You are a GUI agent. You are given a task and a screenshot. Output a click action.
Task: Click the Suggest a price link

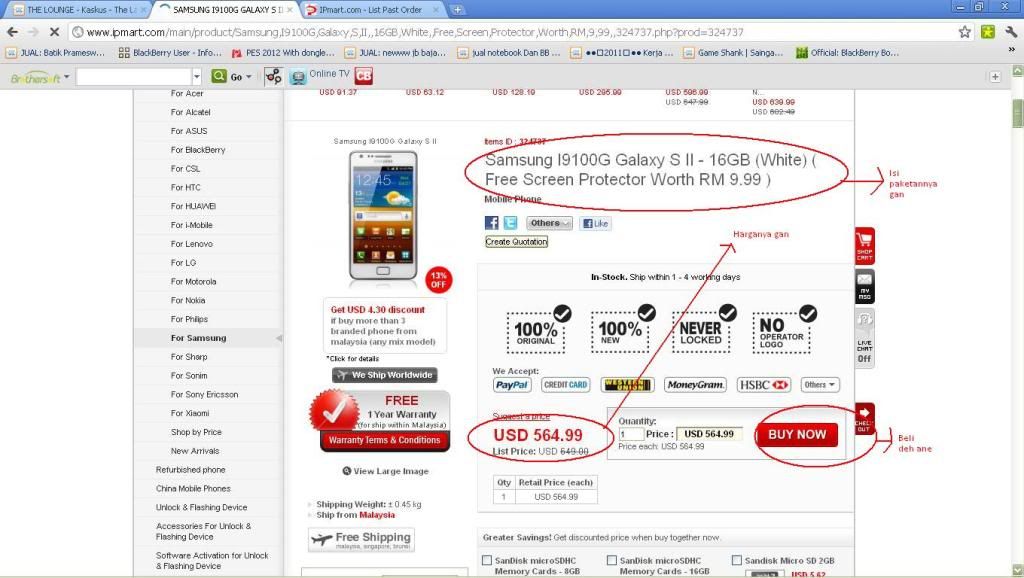coord(521,416)
